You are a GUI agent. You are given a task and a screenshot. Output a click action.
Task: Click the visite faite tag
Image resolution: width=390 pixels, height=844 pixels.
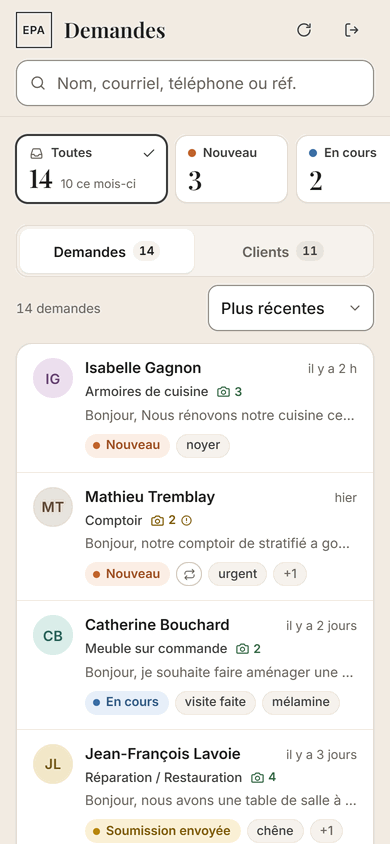tap(215, 702)
